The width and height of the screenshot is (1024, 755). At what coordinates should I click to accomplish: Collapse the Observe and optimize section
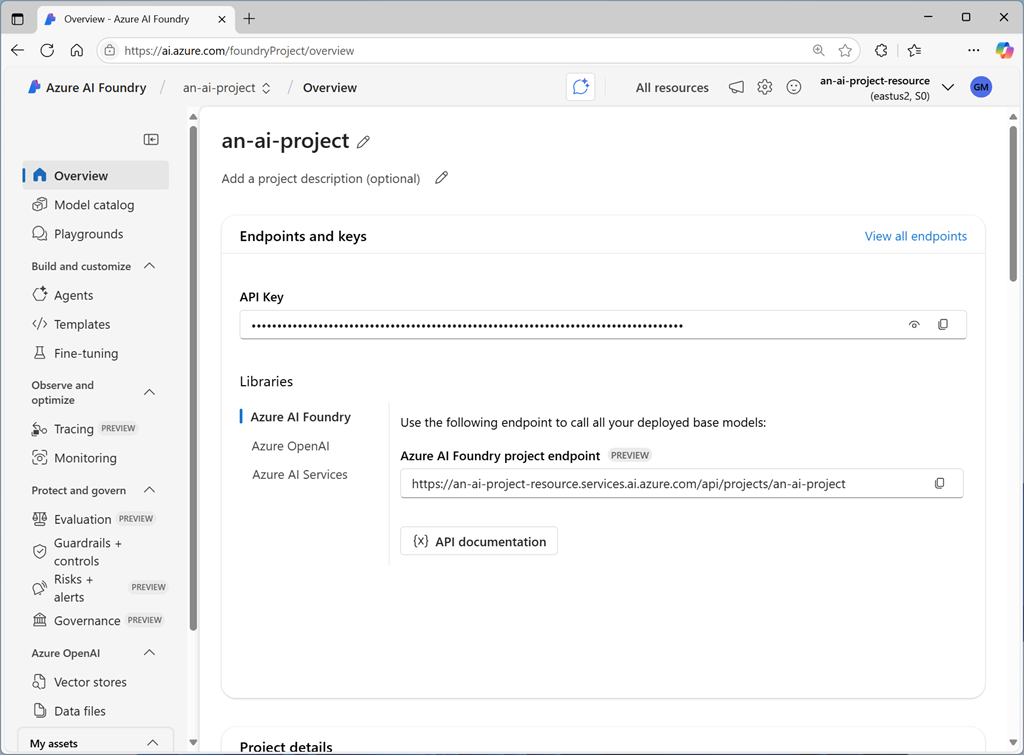pos(150,392)
